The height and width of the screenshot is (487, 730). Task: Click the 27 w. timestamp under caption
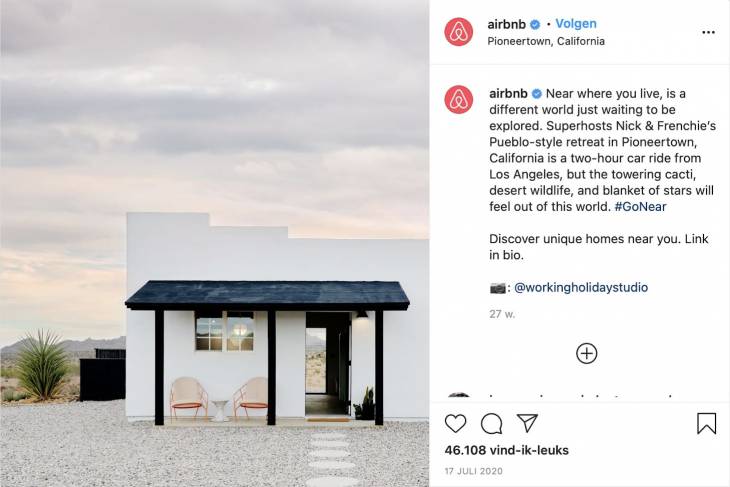pyautogui.click(x=502, y=314)
